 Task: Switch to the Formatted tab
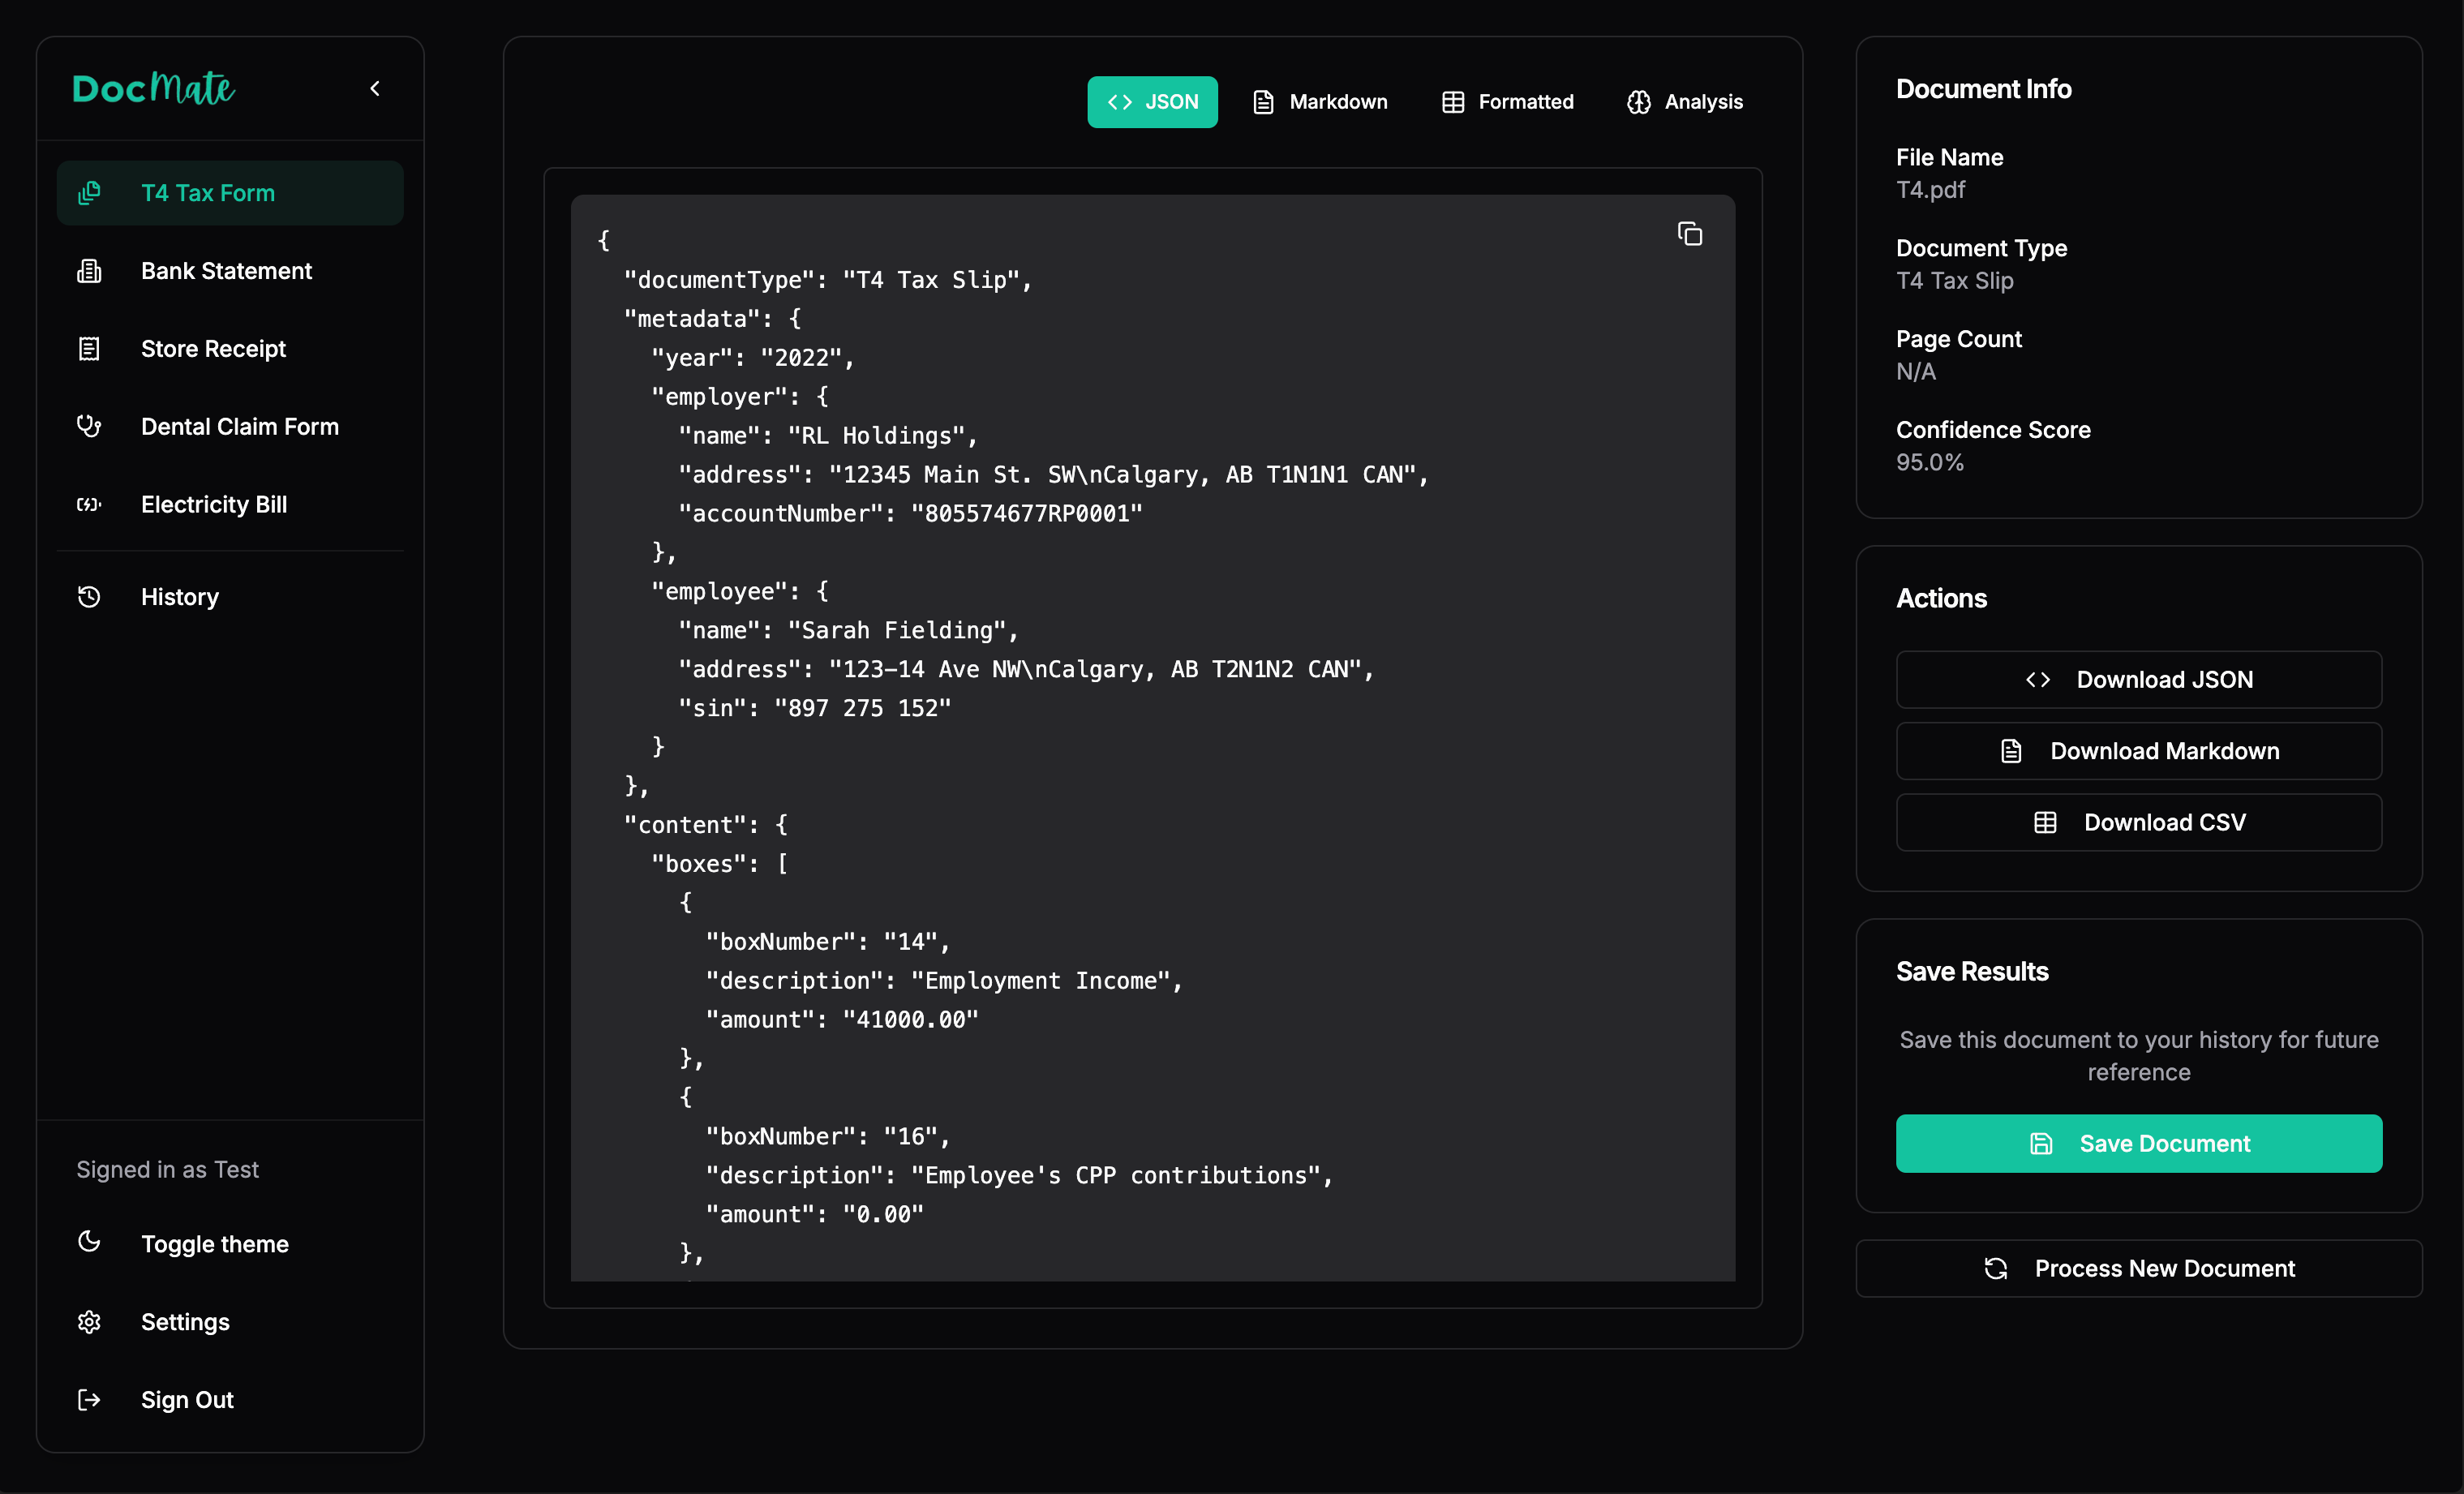coord(1507,102)
